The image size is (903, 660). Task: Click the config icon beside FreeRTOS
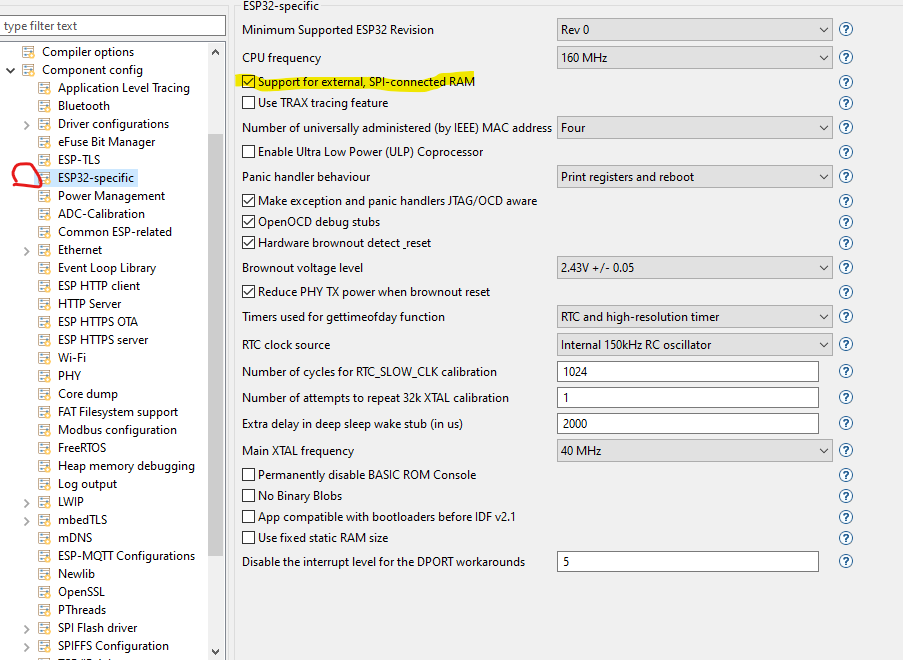[x=44, y=447]
